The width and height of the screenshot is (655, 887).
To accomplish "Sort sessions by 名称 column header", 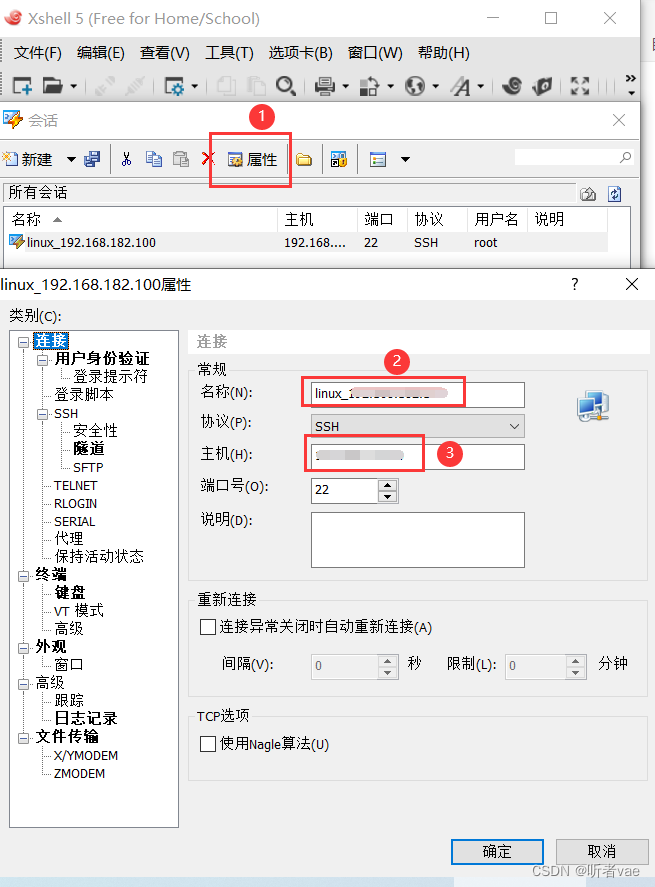I will tap(141, 219).
